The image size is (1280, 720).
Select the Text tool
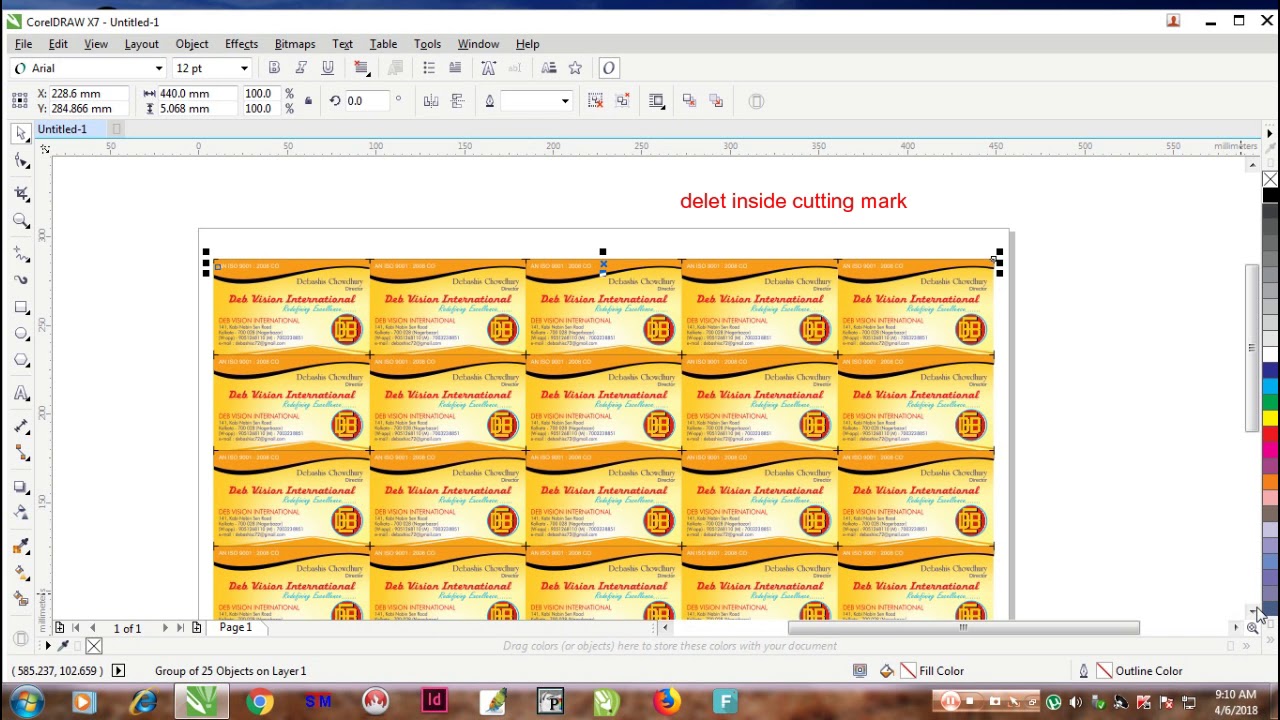[x=21, y=394]
